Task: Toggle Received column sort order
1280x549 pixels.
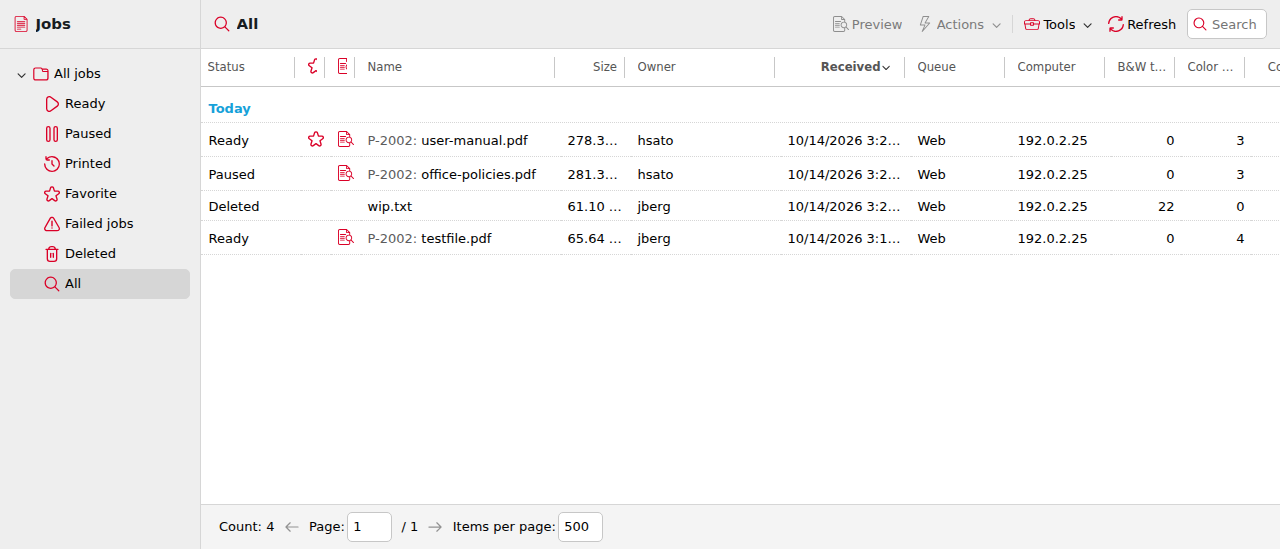Action: tap(855, 67)
